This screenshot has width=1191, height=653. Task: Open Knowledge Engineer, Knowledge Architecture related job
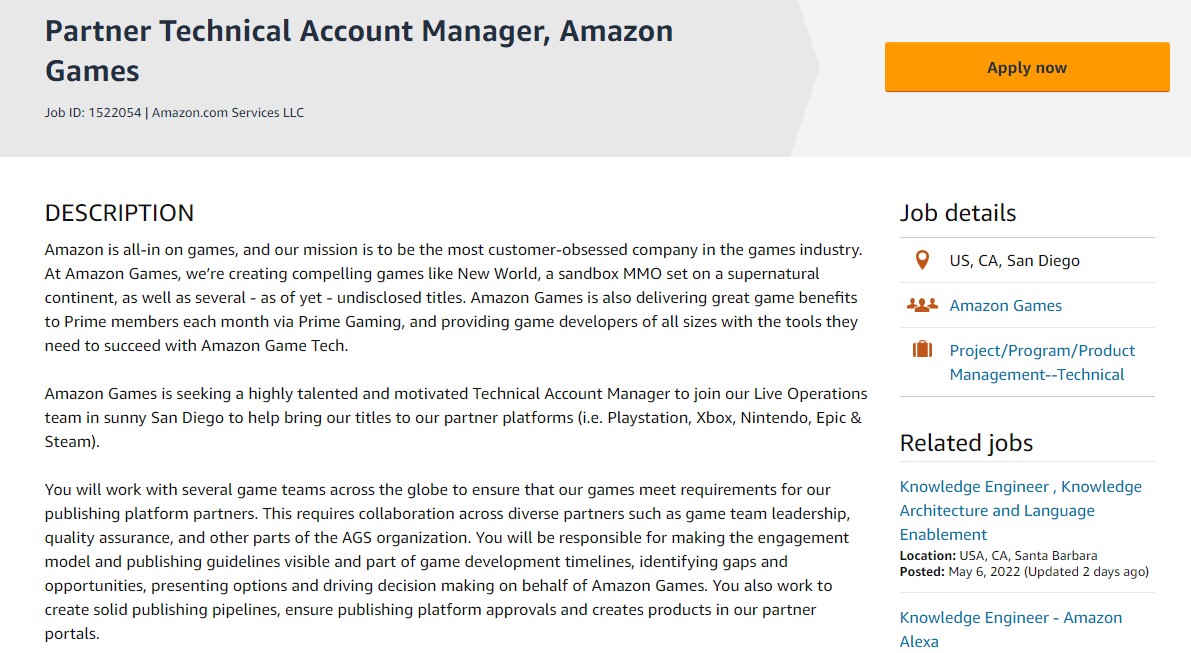tap(1020, 510)
